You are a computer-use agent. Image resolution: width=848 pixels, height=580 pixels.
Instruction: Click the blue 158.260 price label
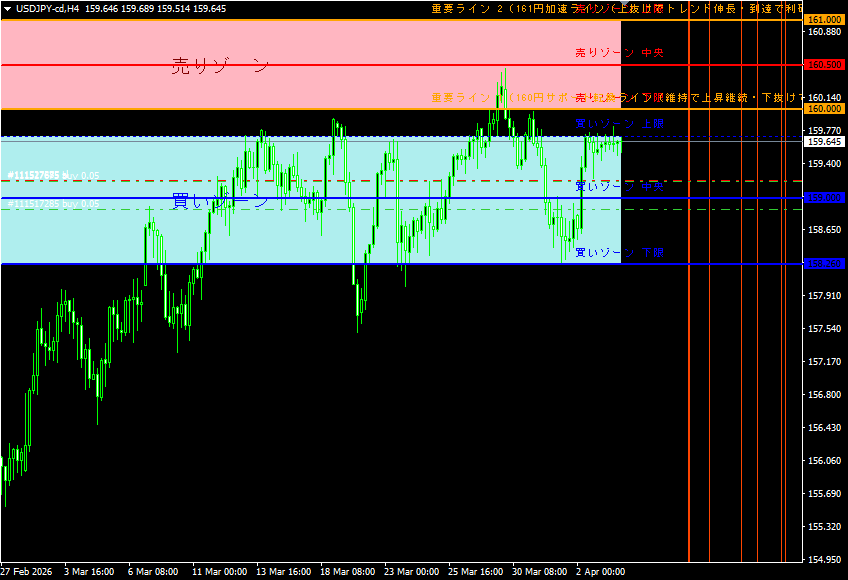click(x=824, y=264)
